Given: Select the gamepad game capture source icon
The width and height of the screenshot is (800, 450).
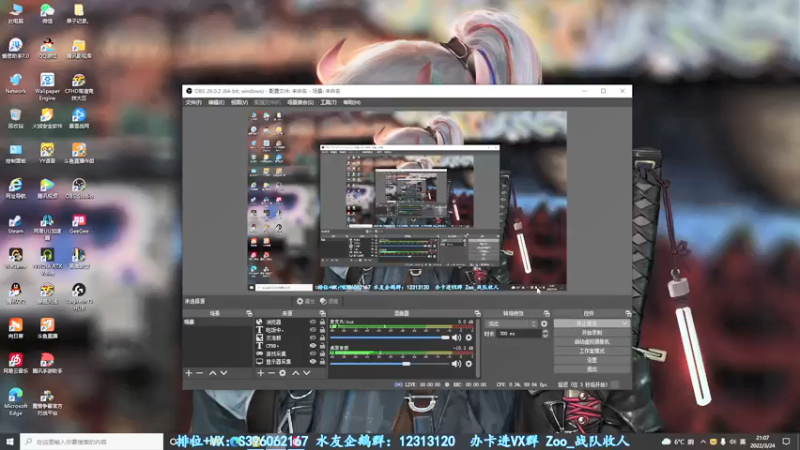Looking at the screenshot, I should [259, 354].
